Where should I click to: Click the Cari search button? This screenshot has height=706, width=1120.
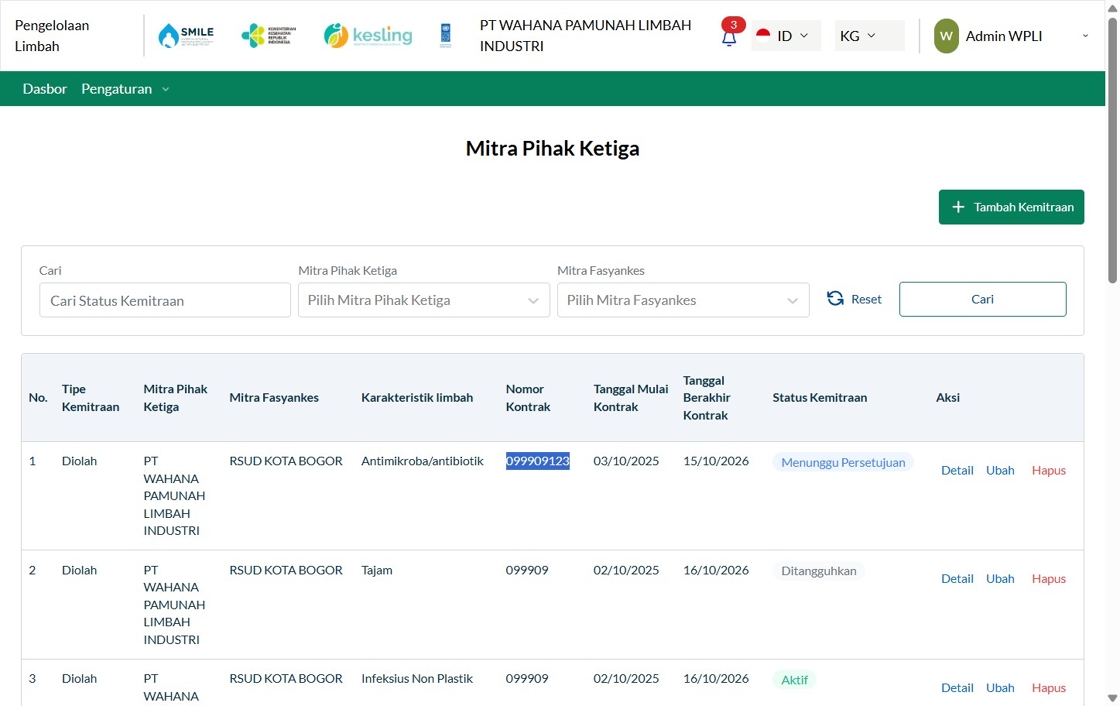click(x=982, y=299)
